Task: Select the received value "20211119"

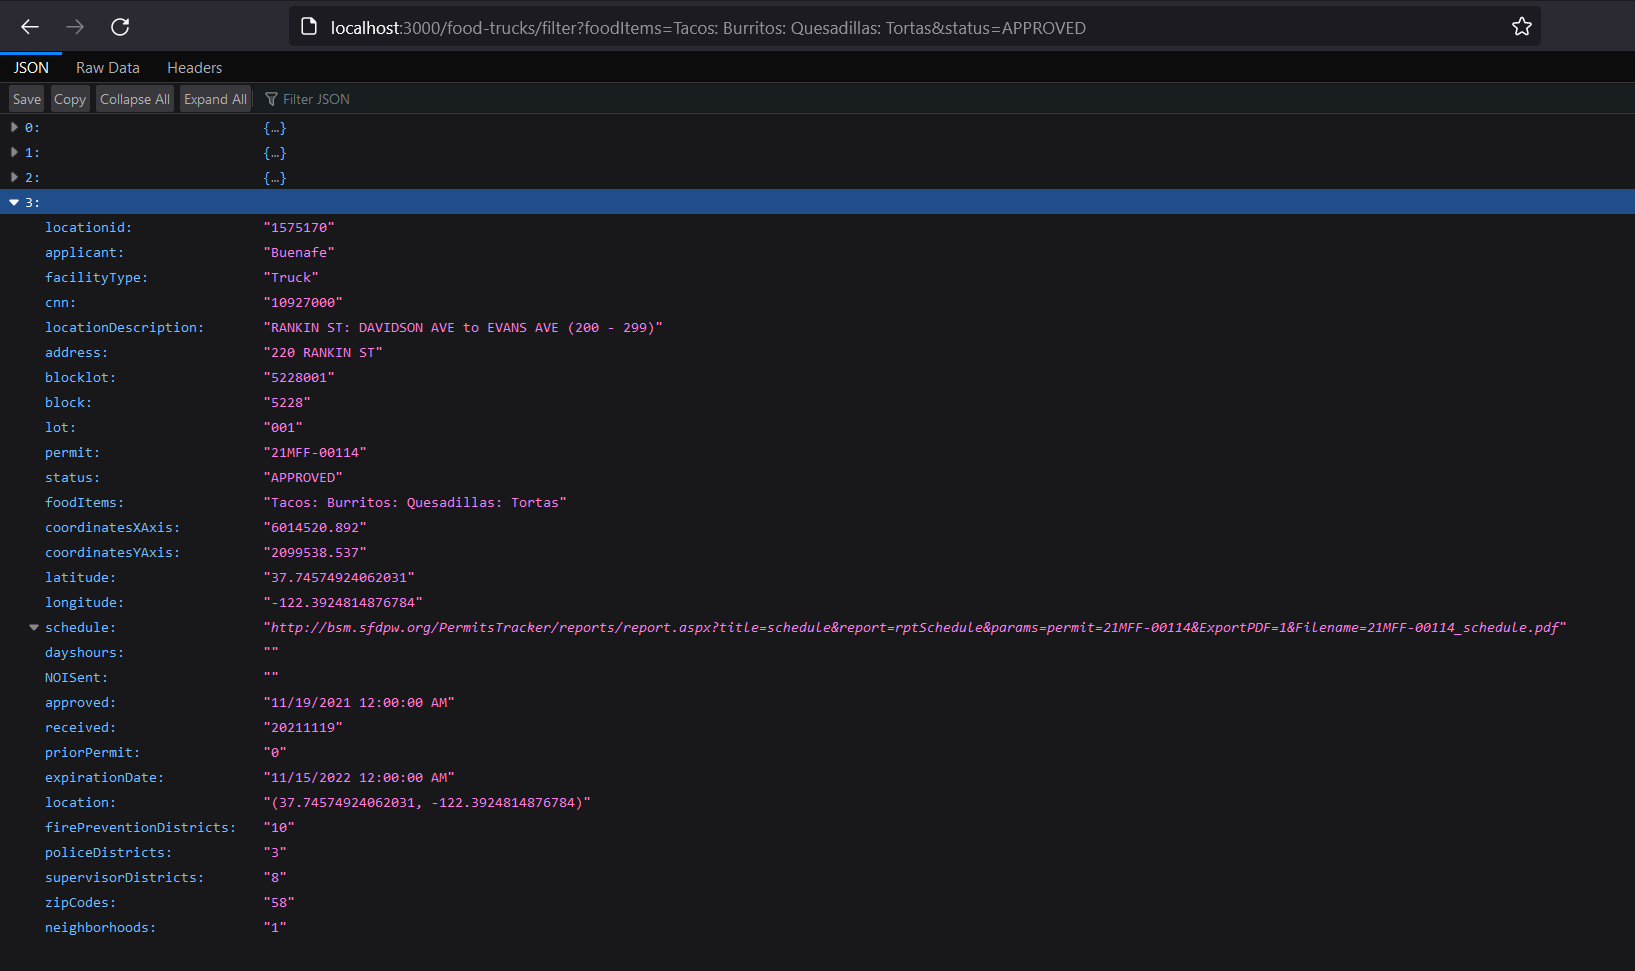Action: coord(303,727)
